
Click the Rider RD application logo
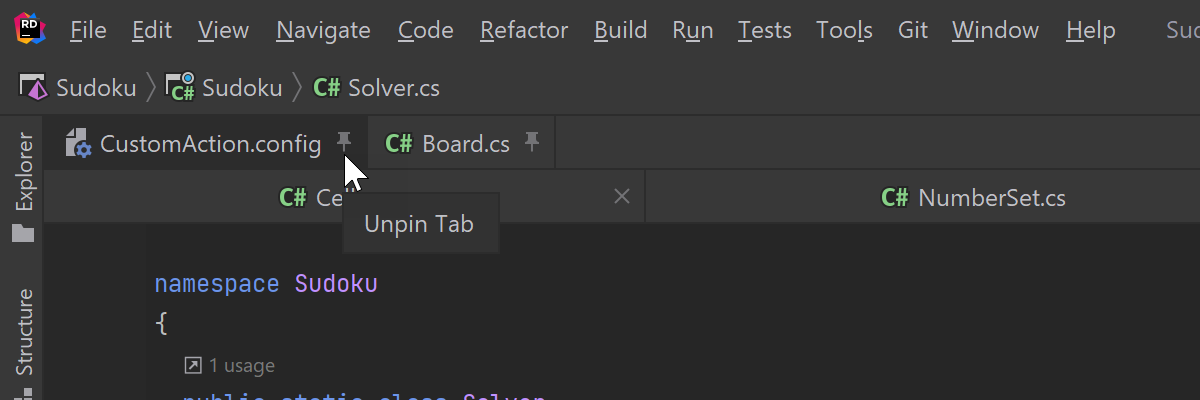click(29, 29)
